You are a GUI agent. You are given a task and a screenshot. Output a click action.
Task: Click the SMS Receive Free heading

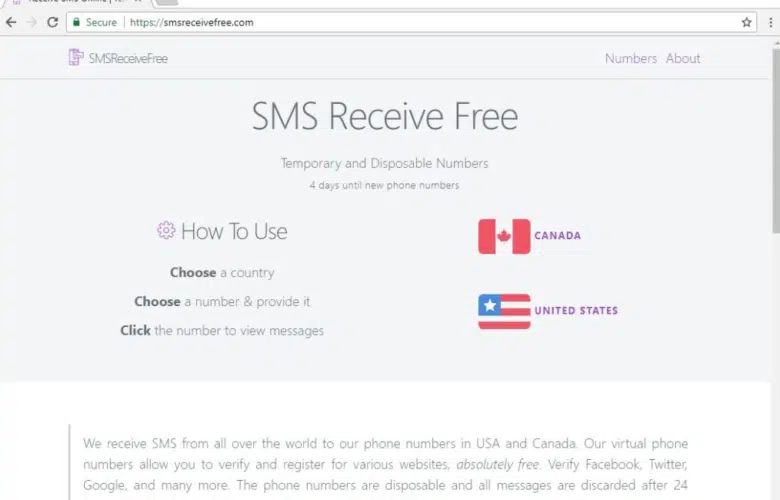pyautogui.click(x=385, y=116)
